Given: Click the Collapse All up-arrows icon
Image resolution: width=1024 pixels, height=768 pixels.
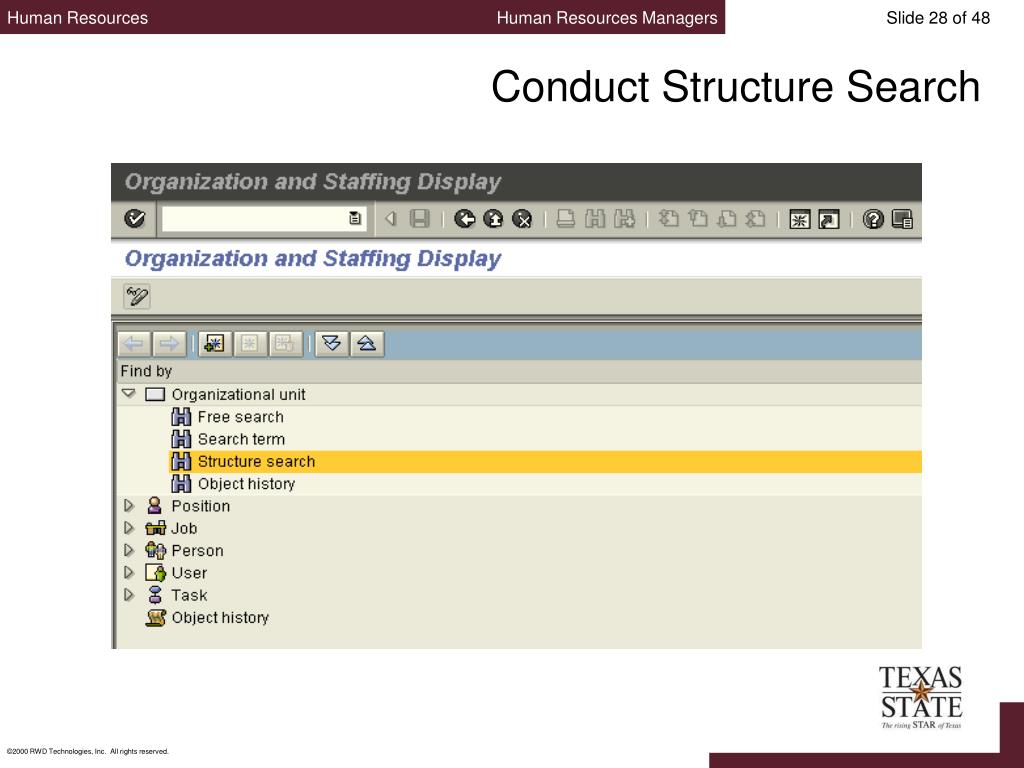Looking at the screenshot, I should 367,344.
